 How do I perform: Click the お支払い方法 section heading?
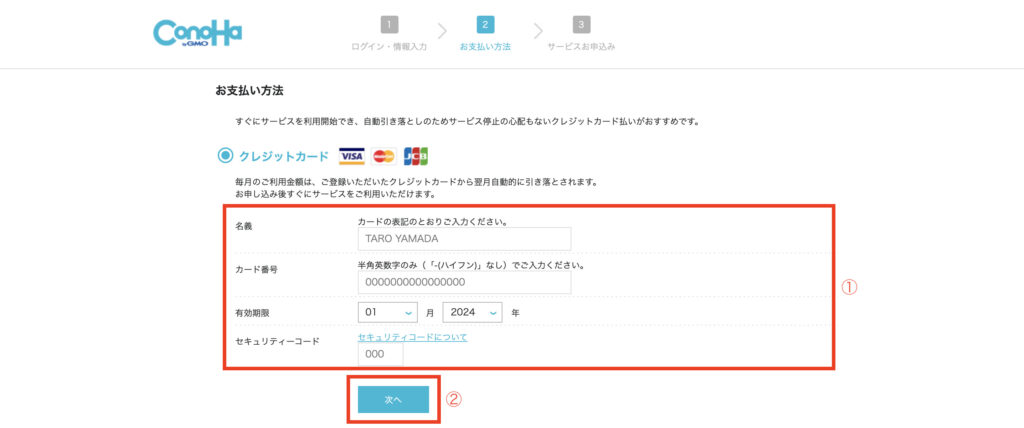249,91
